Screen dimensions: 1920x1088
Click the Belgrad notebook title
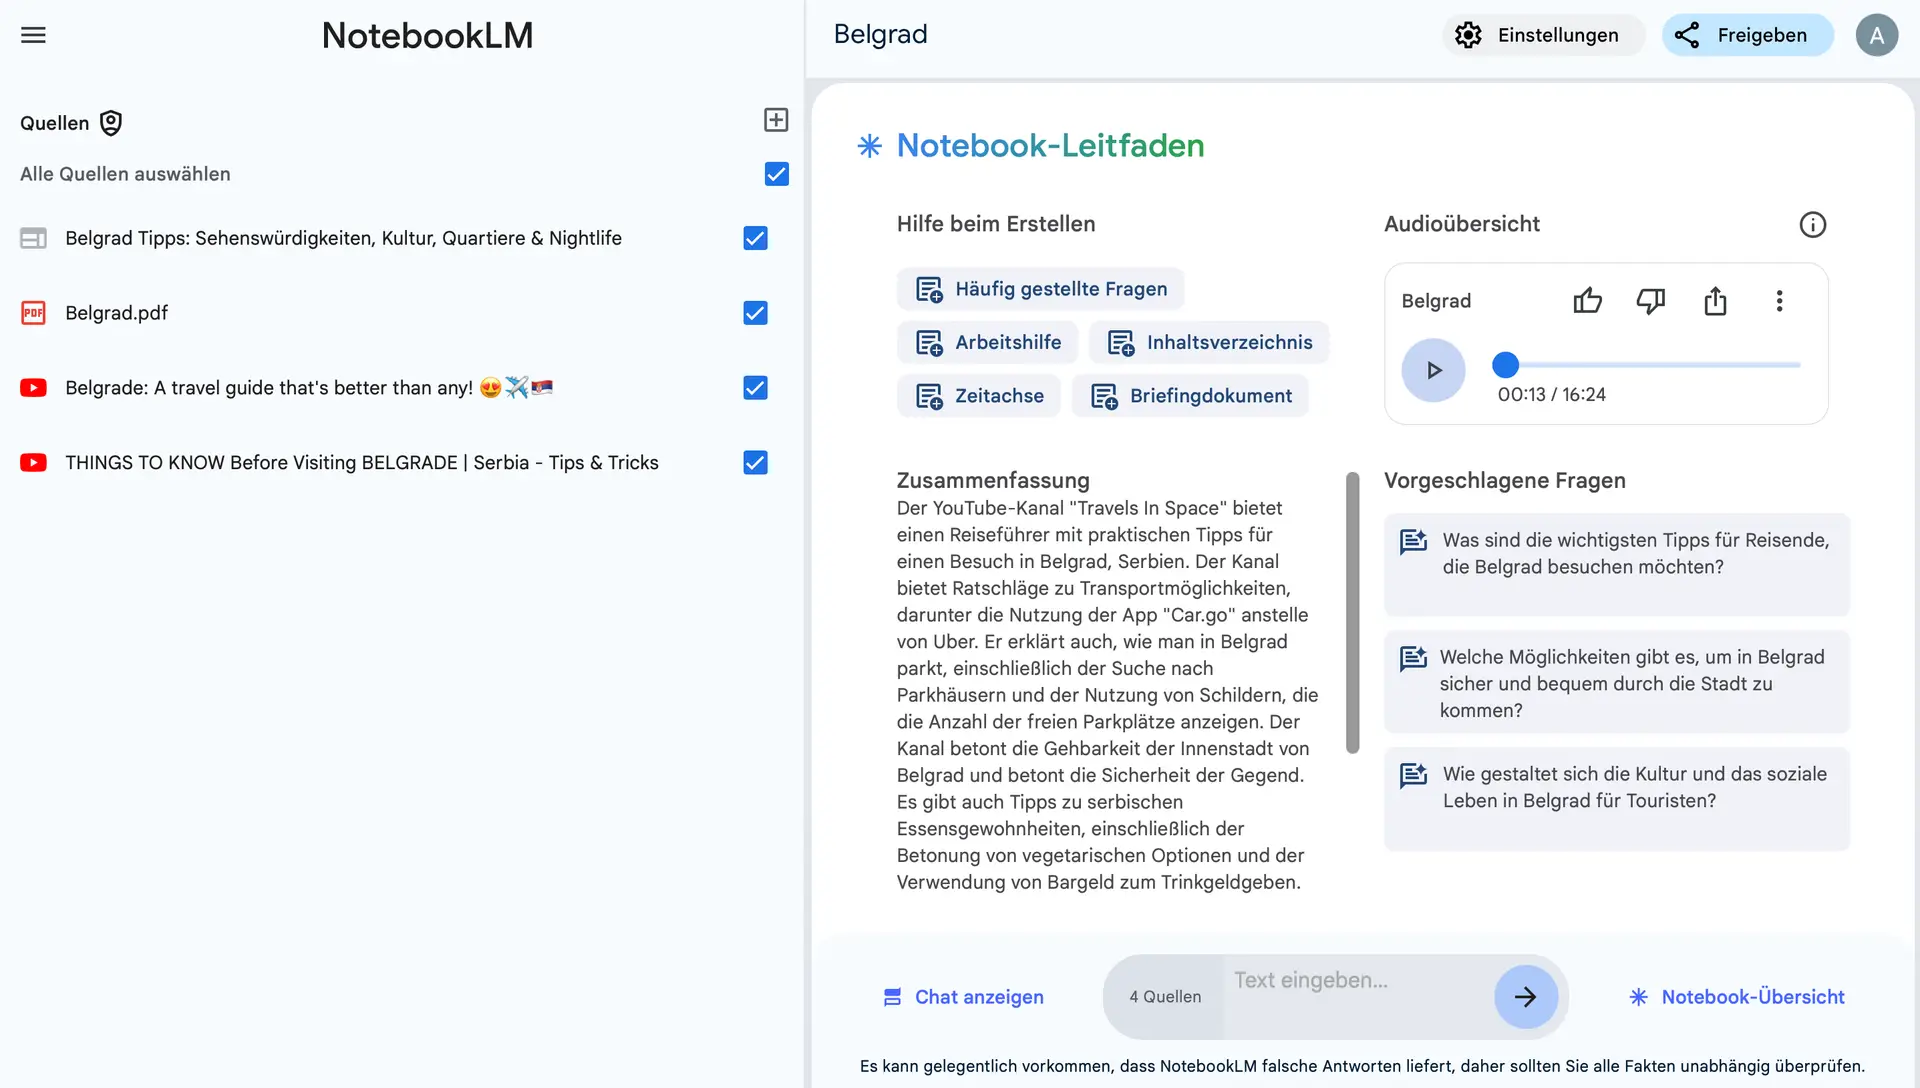pos(880,35)
